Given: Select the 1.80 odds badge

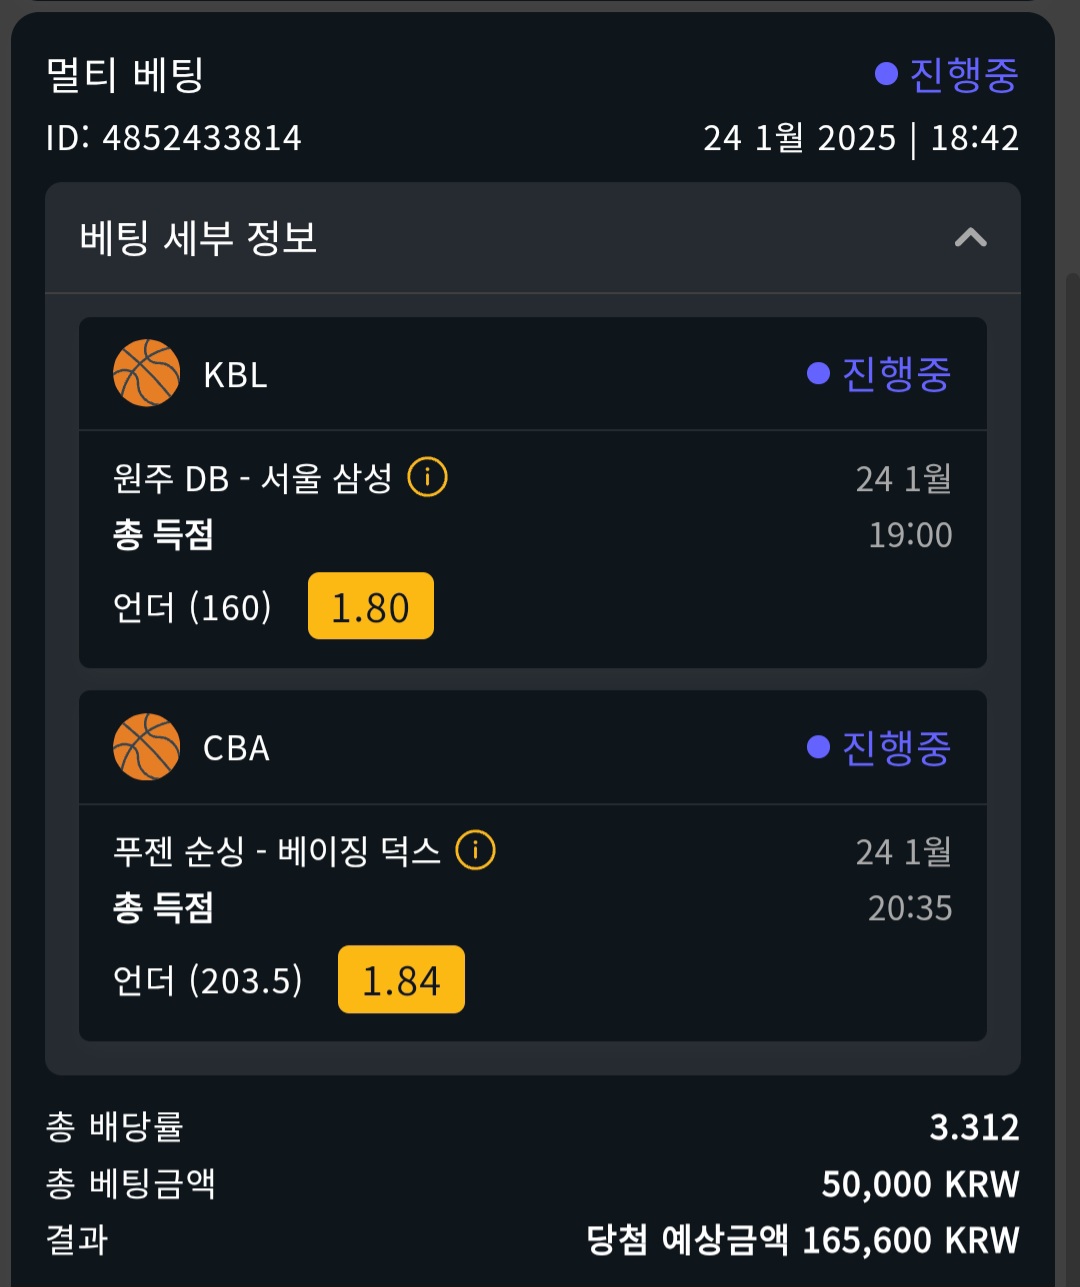Looking at the screenshot, I should pyautogui.click(x=371, y=606).
